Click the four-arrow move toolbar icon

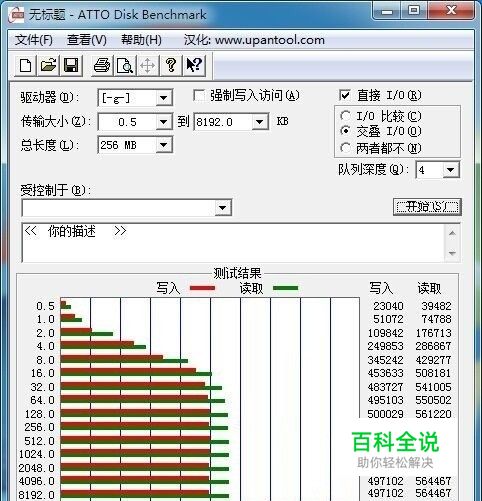click(147, 65)
